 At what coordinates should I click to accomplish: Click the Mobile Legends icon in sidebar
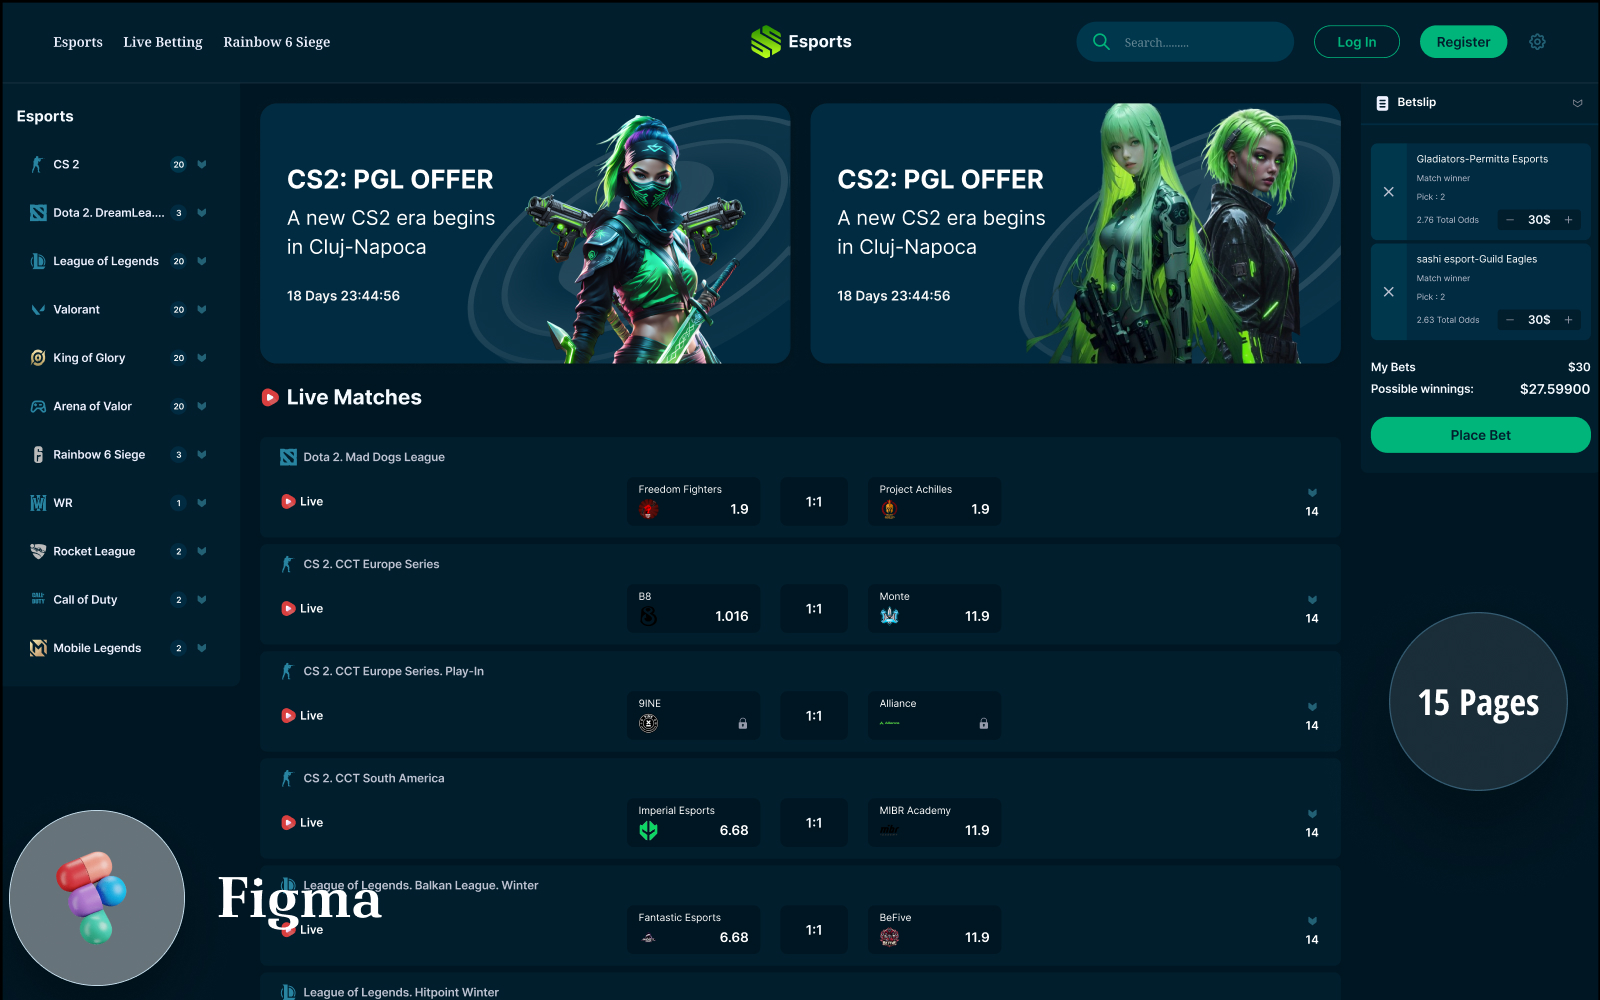[x=38, y=648]
